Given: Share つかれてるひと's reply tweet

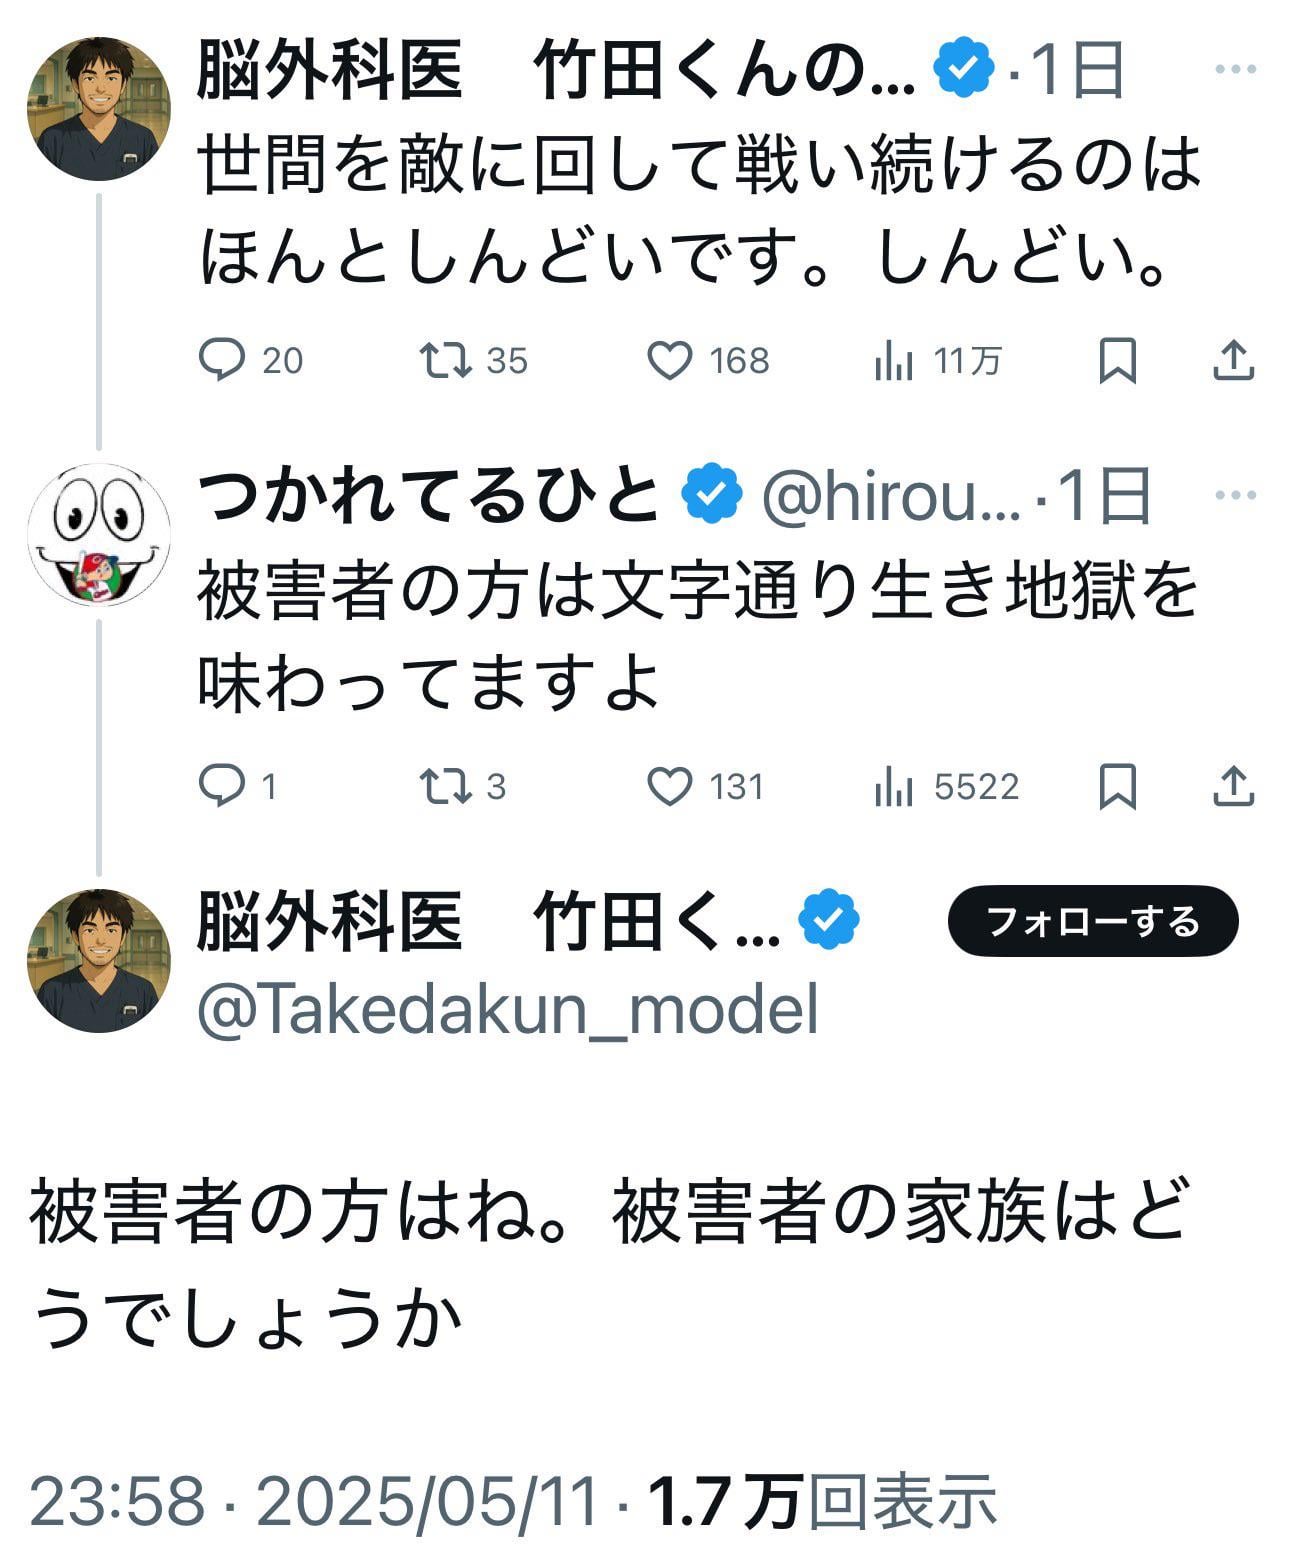Looking at the screenshot, I should coord(1233,786).
